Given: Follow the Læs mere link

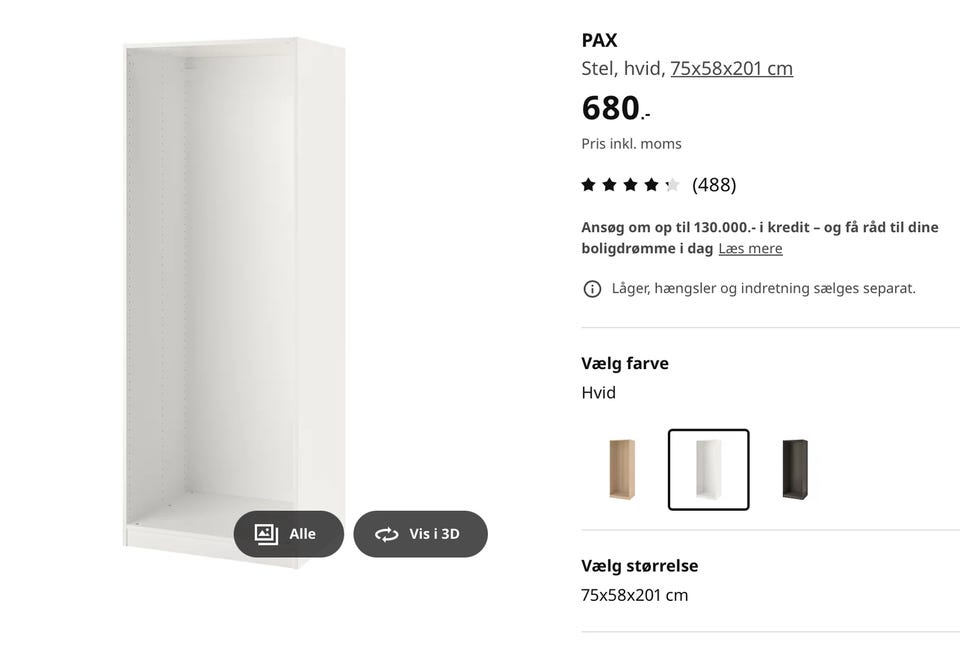Looking at the screenshot, I should pos(750,249).
